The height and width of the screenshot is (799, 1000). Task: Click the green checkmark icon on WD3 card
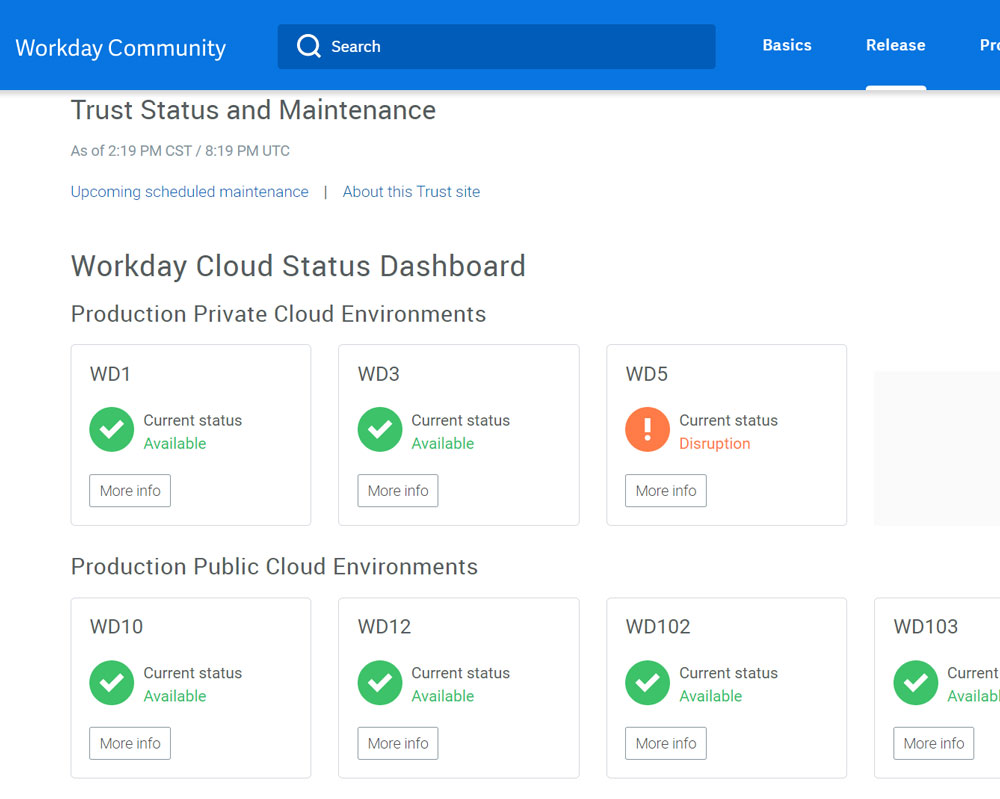[379, 429]
